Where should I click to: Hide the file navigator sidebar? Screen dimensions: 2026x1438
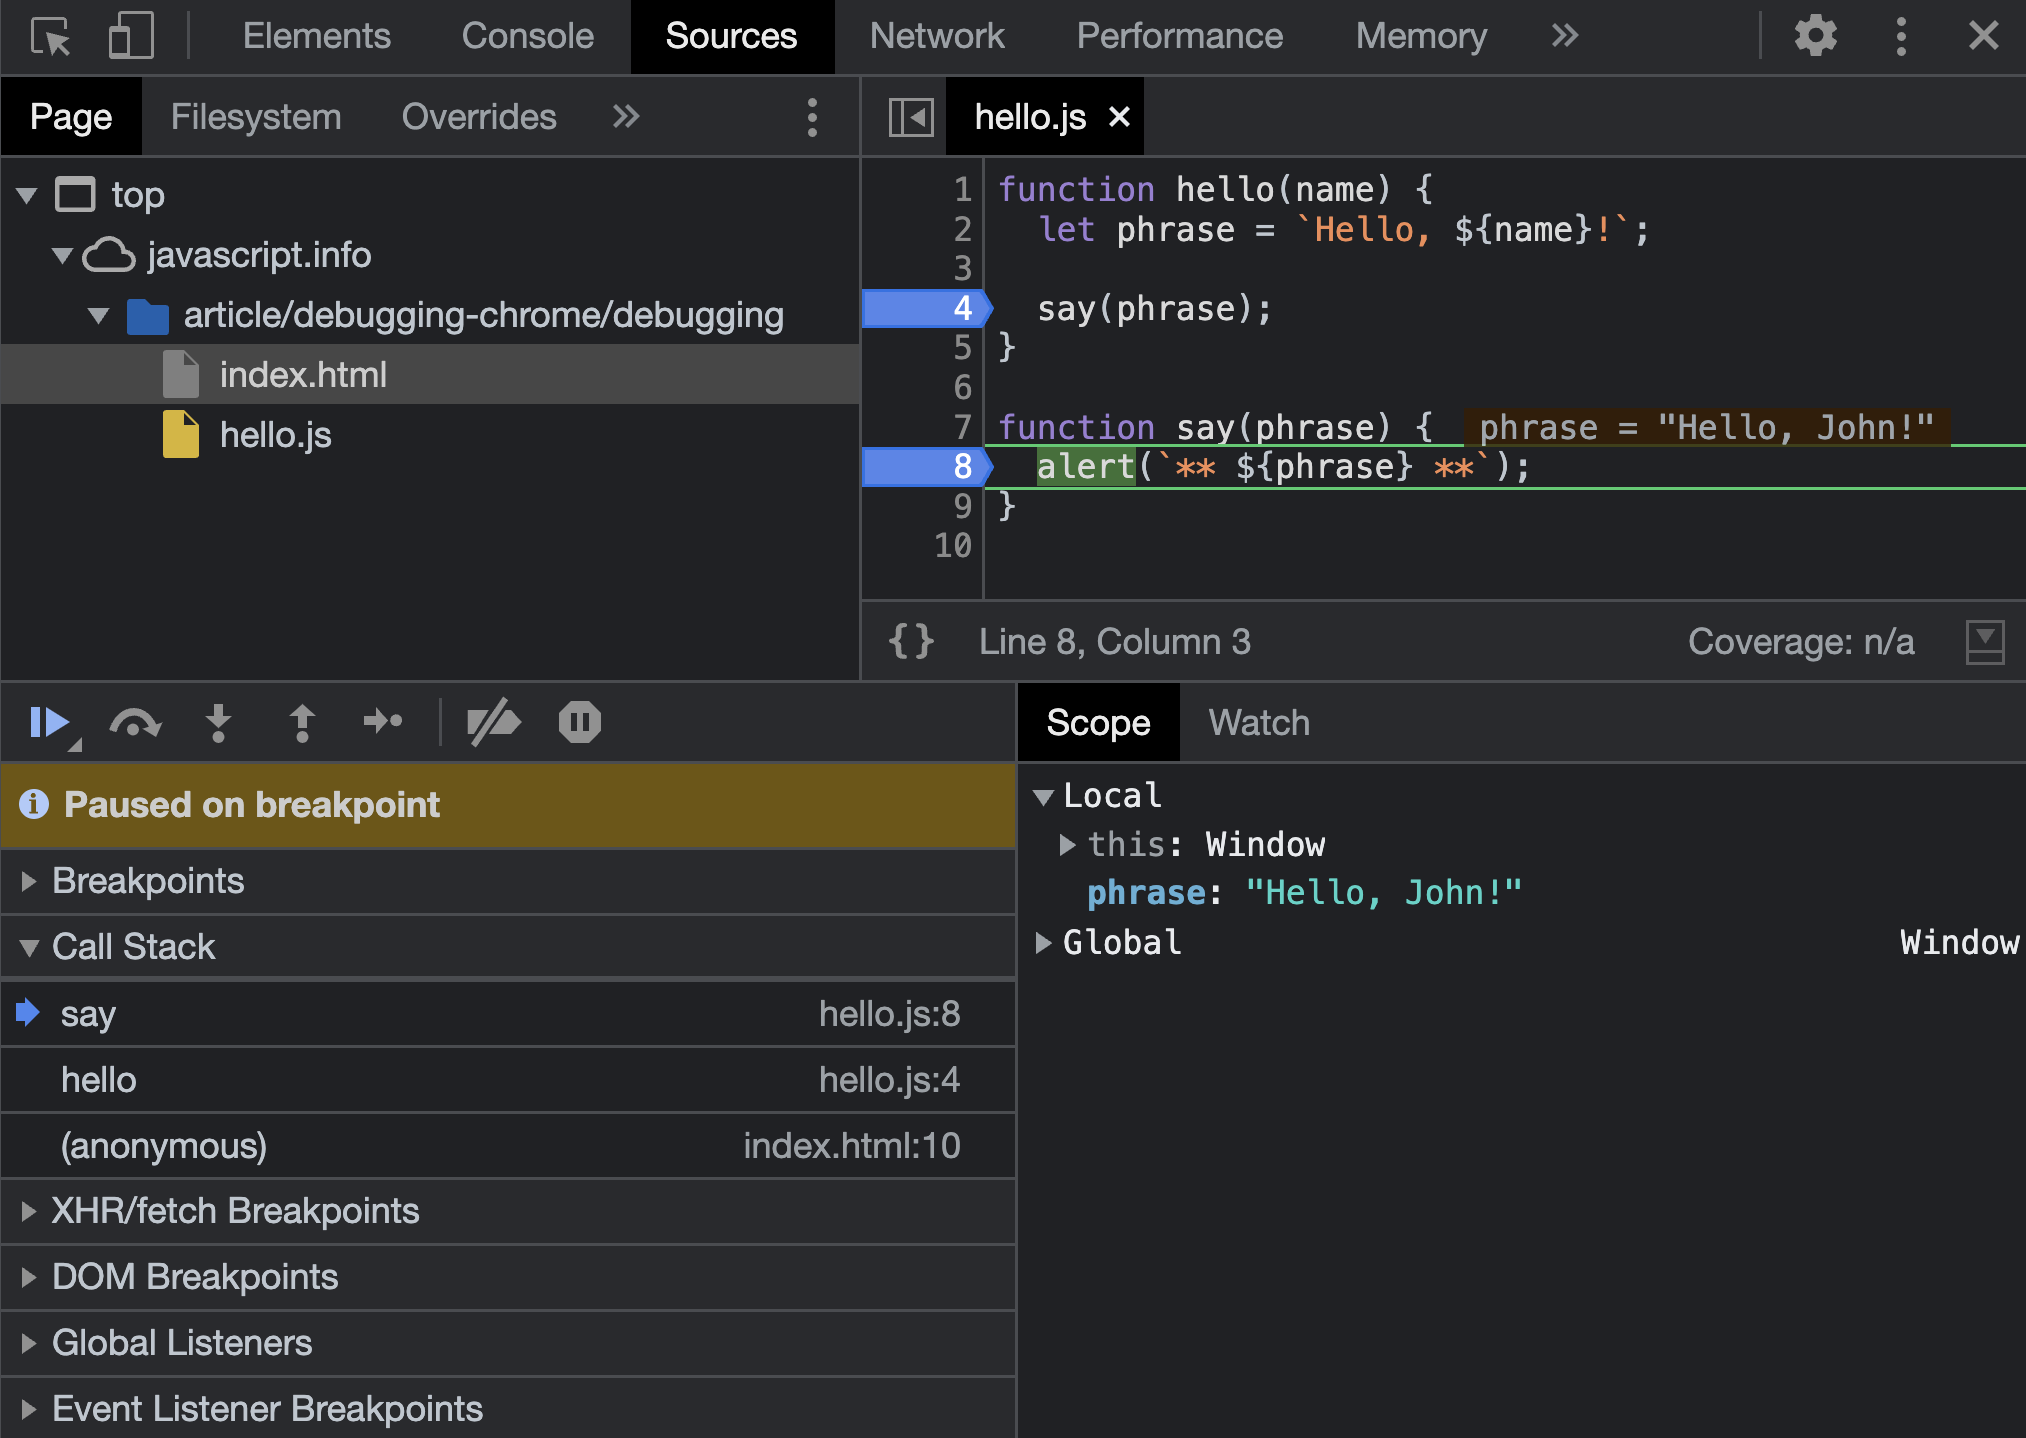coord(911,117)
